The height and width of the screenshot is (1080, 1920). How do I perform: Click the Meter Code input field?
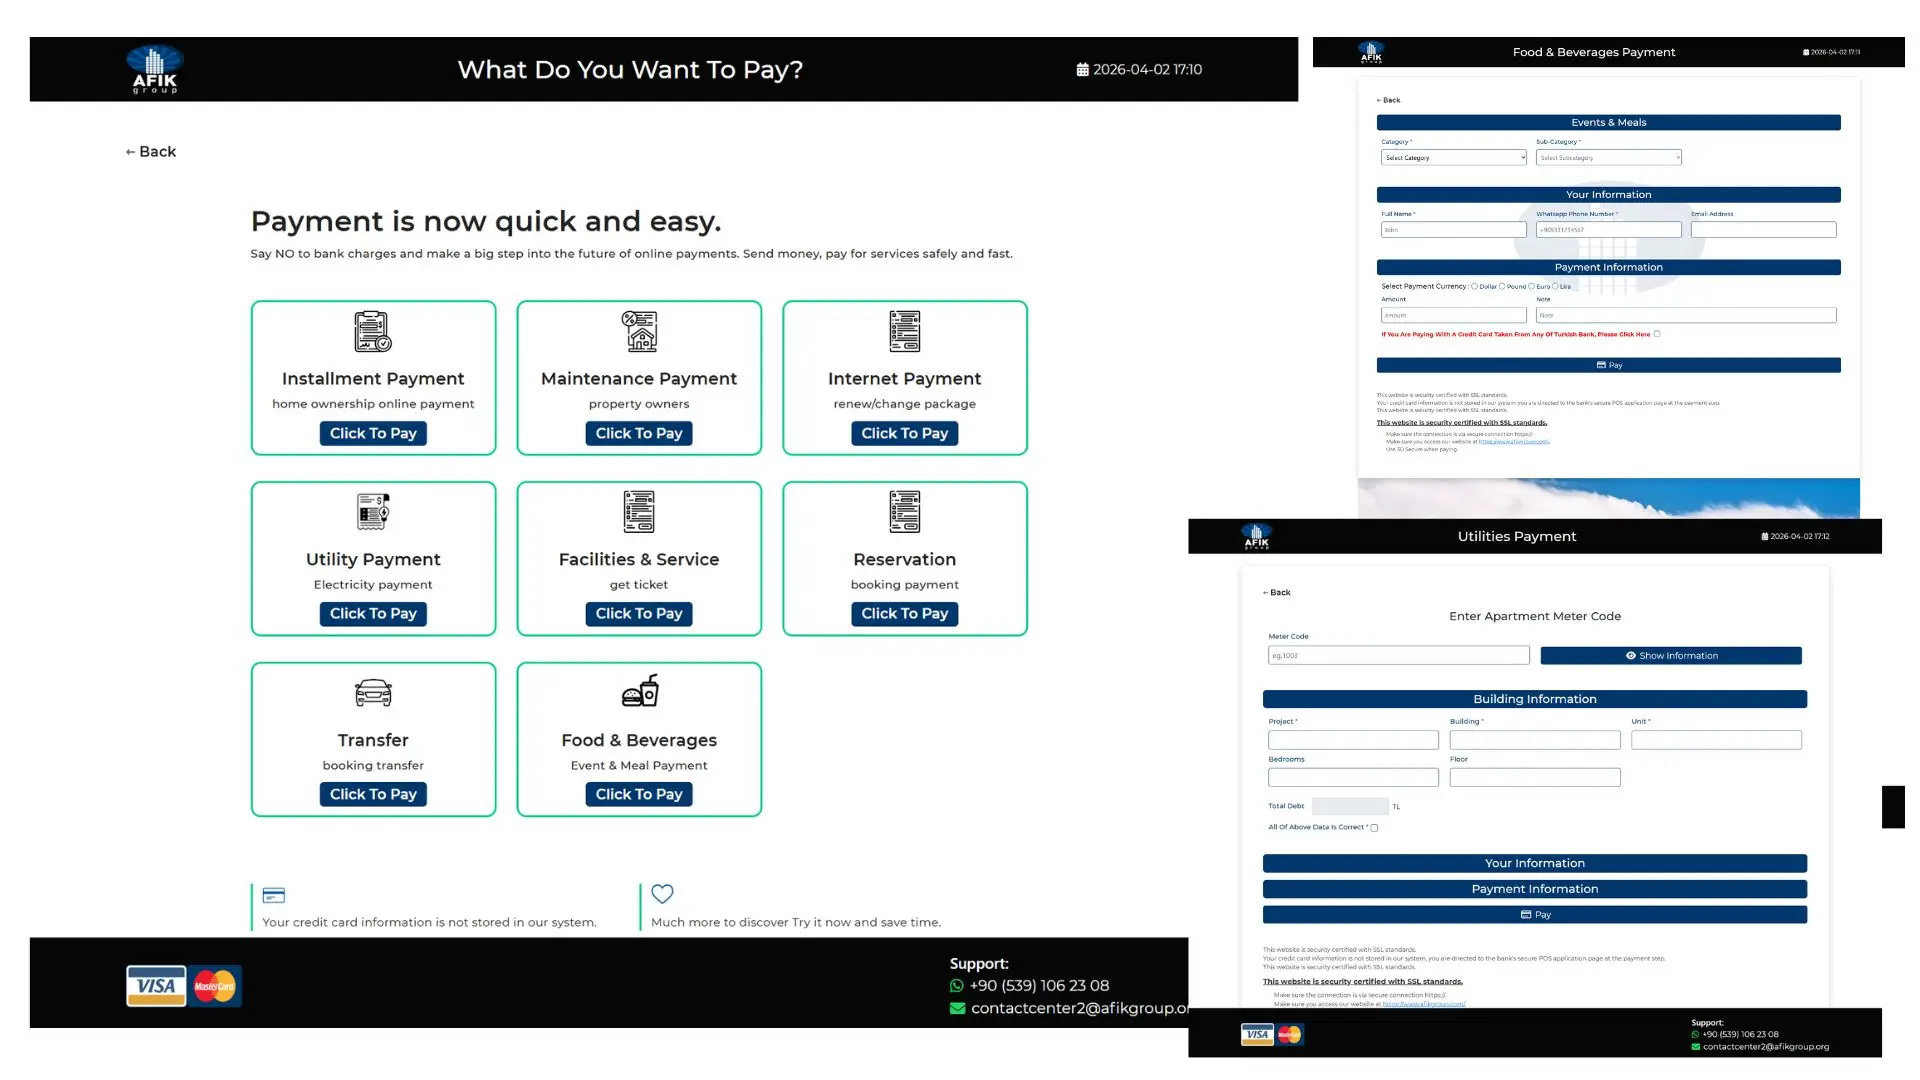click(1398, 656)
